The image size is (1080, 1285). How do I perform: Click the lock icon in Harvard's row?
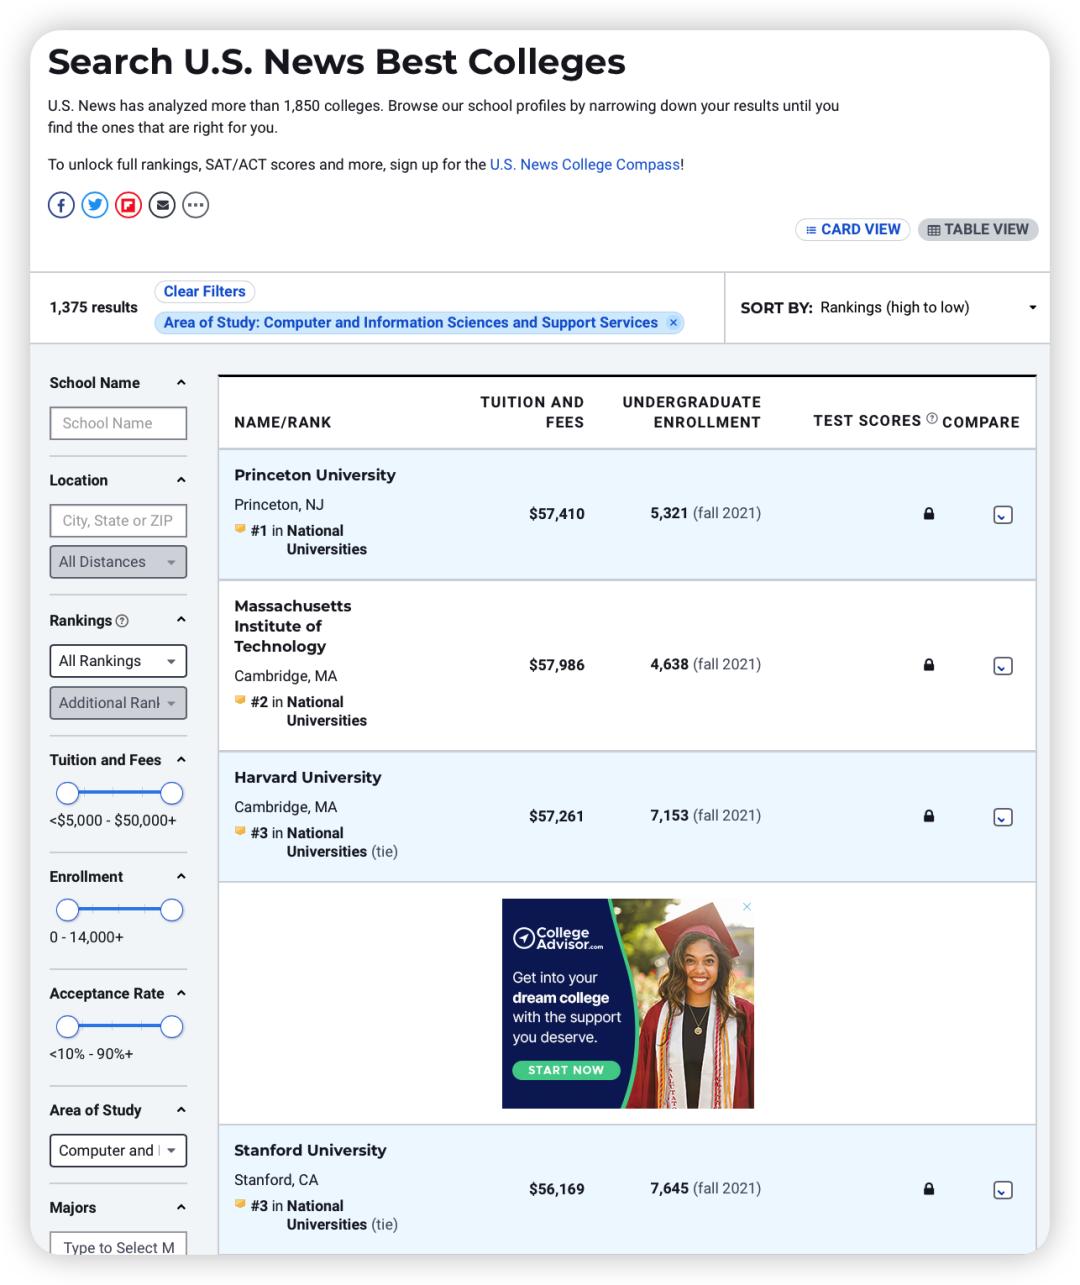pyautogui.click(x=929, y=816)
